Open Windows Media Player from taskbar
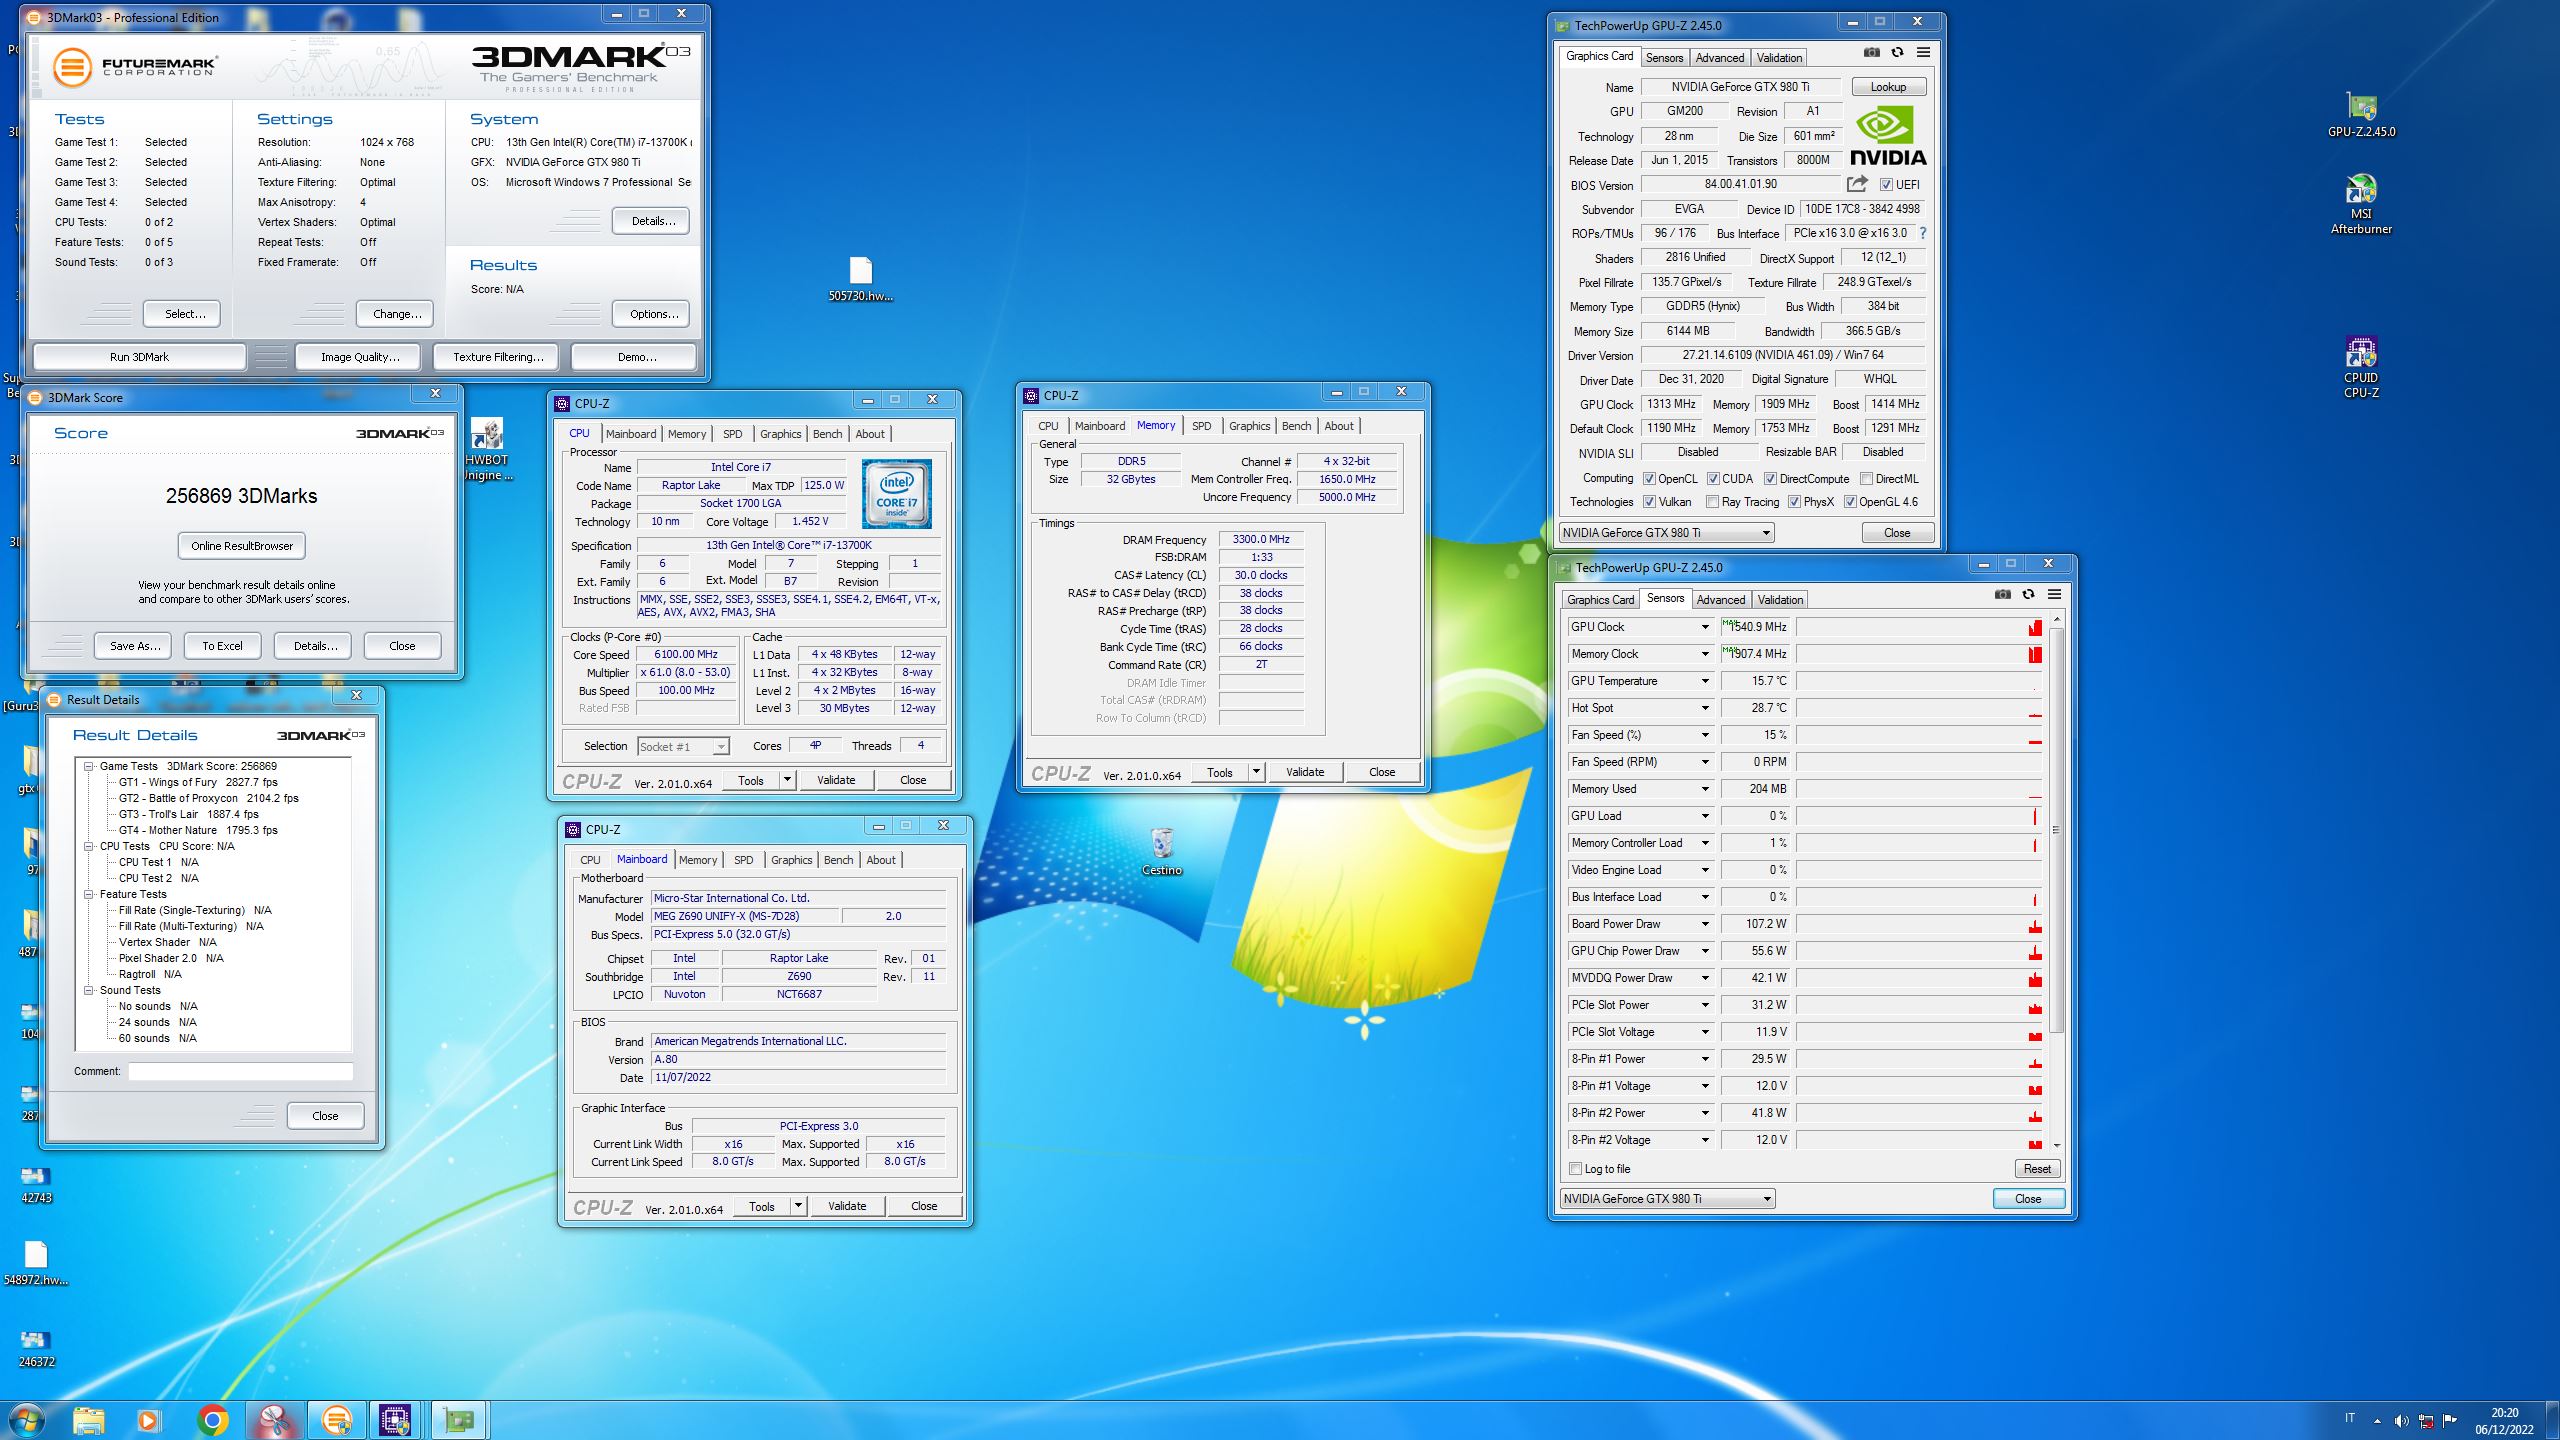2560x1440 pixels. 148,1420
